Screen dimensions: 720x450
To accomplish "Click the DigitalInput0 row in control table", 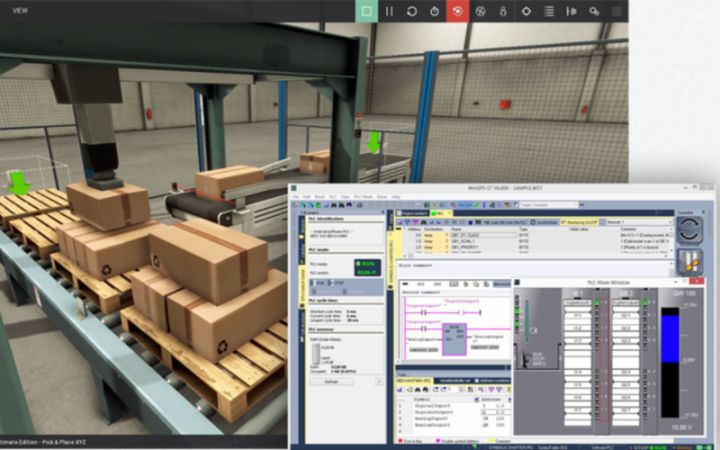I will pyautogui.click(x=452, y=406).
